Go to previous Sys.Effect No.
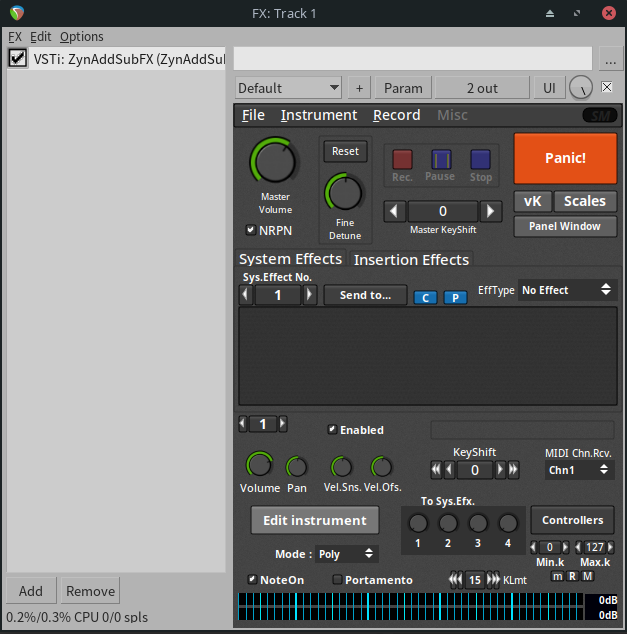 click(x=245, y=295)
